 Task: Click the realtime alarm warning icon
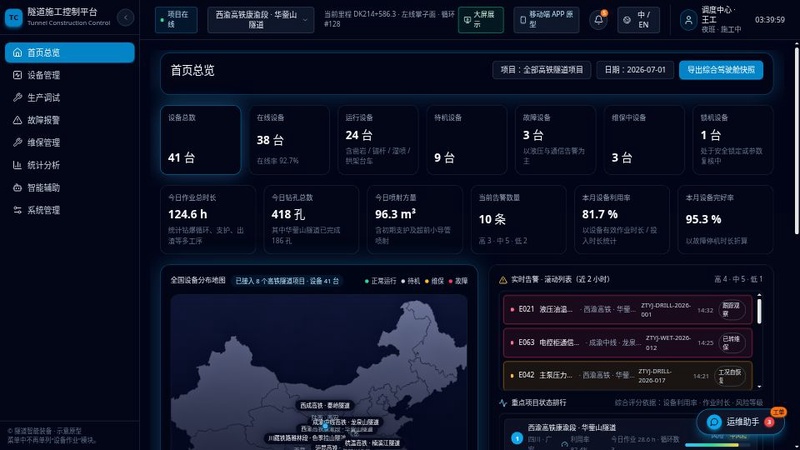(503, 280)
